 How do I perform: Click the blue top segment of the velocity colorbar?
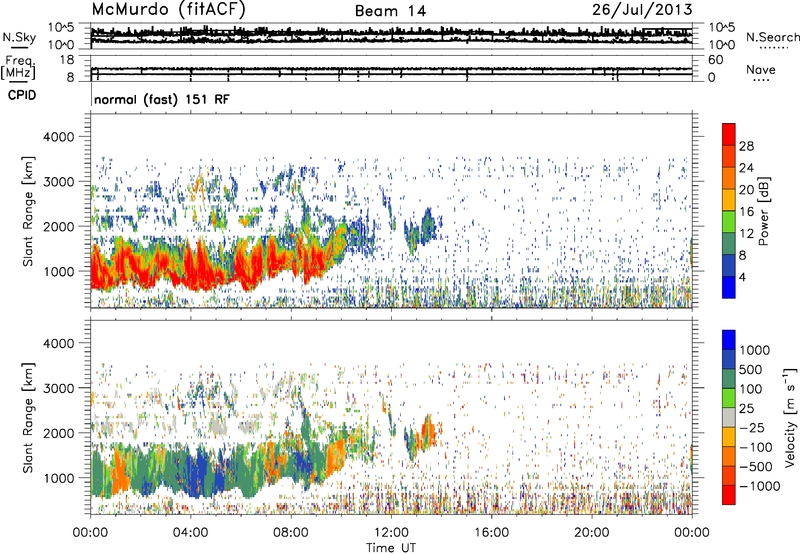click(x=729, y=340)
